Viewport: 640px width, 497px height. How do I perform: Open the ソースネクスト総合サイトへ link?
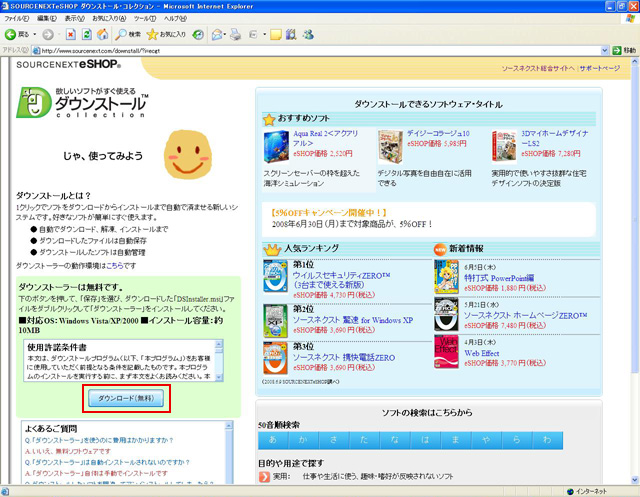coord(538,68)
